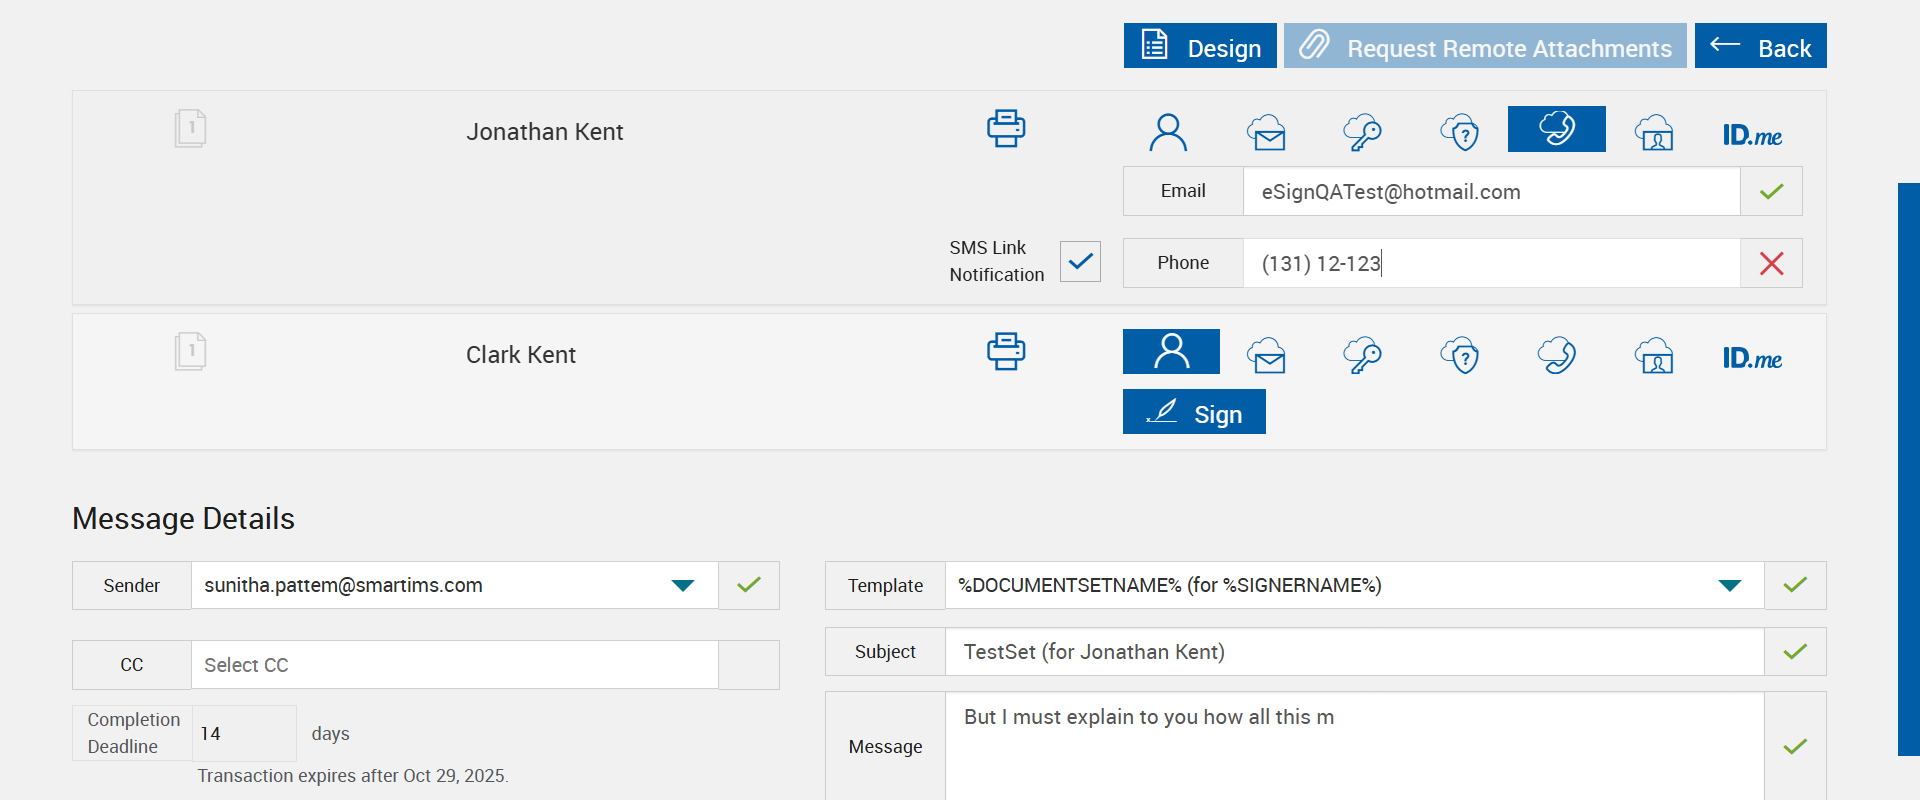The height and width of the screenshot is (800, 1920).
Task: Select phone authentication icon for Clark Kent
Action: pos(1557,355)
